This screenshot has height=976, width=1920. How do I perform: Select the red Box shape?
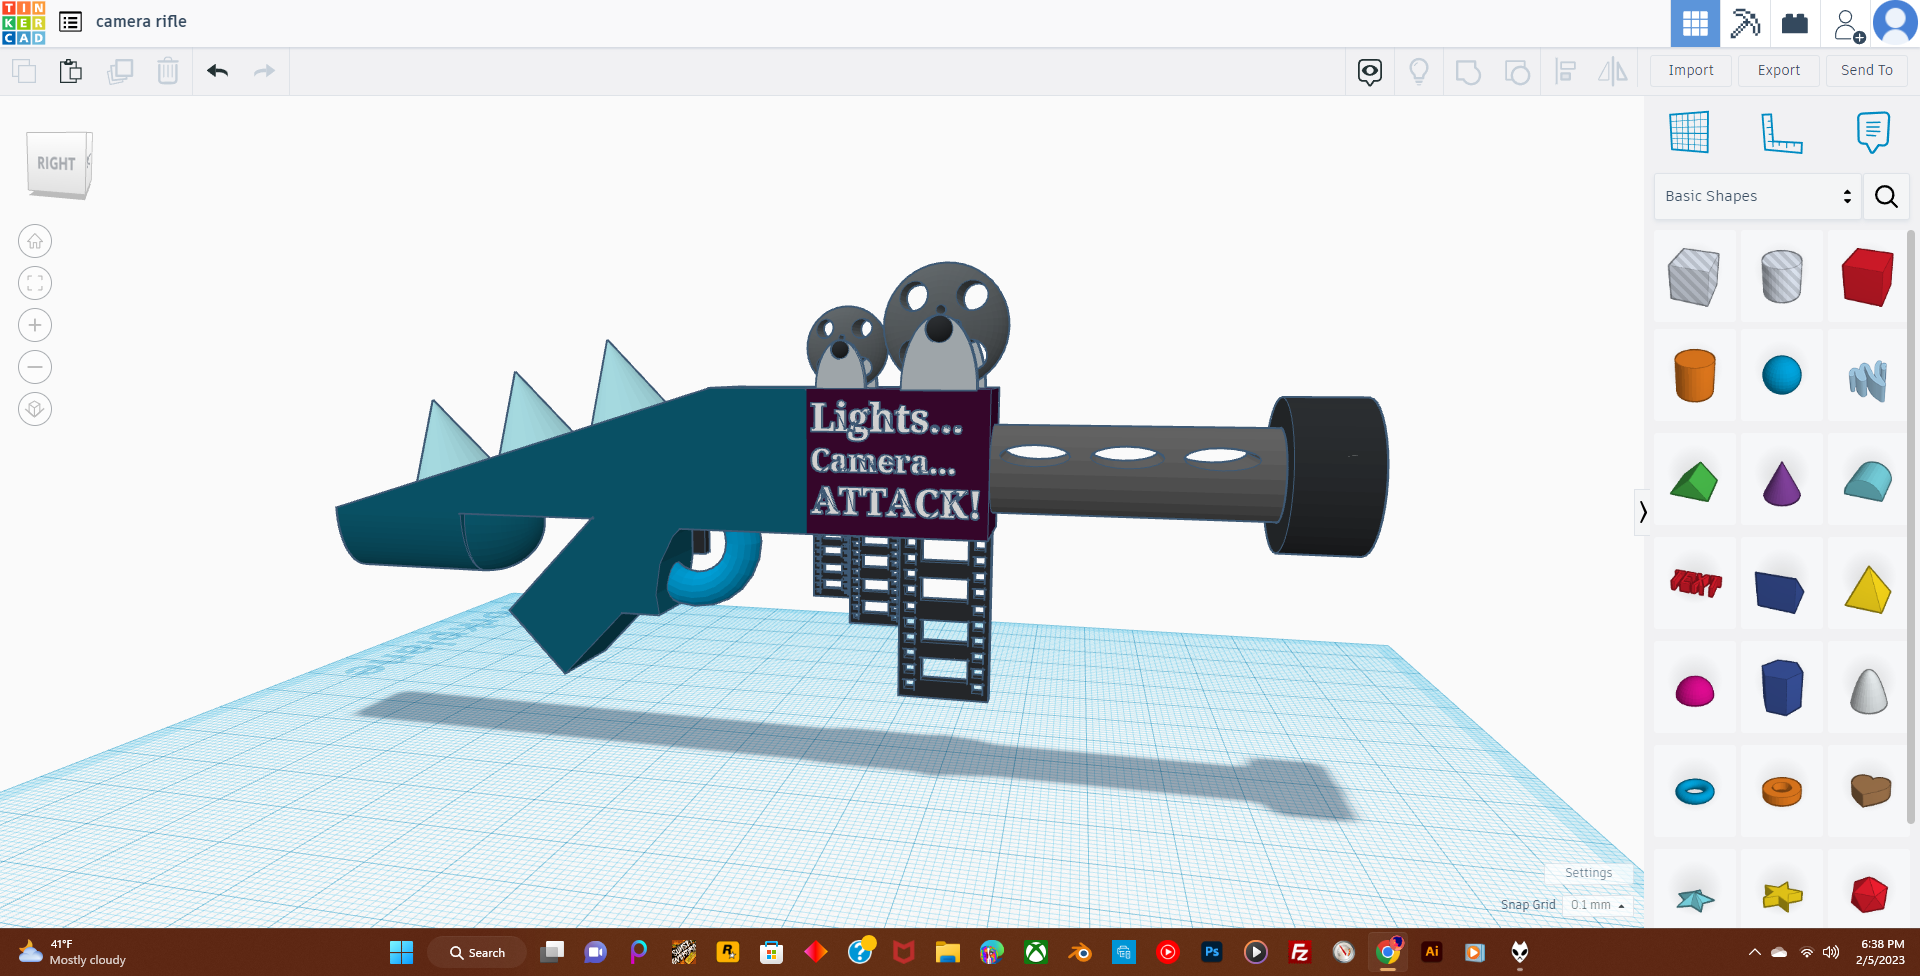(x=1867, y=276)
